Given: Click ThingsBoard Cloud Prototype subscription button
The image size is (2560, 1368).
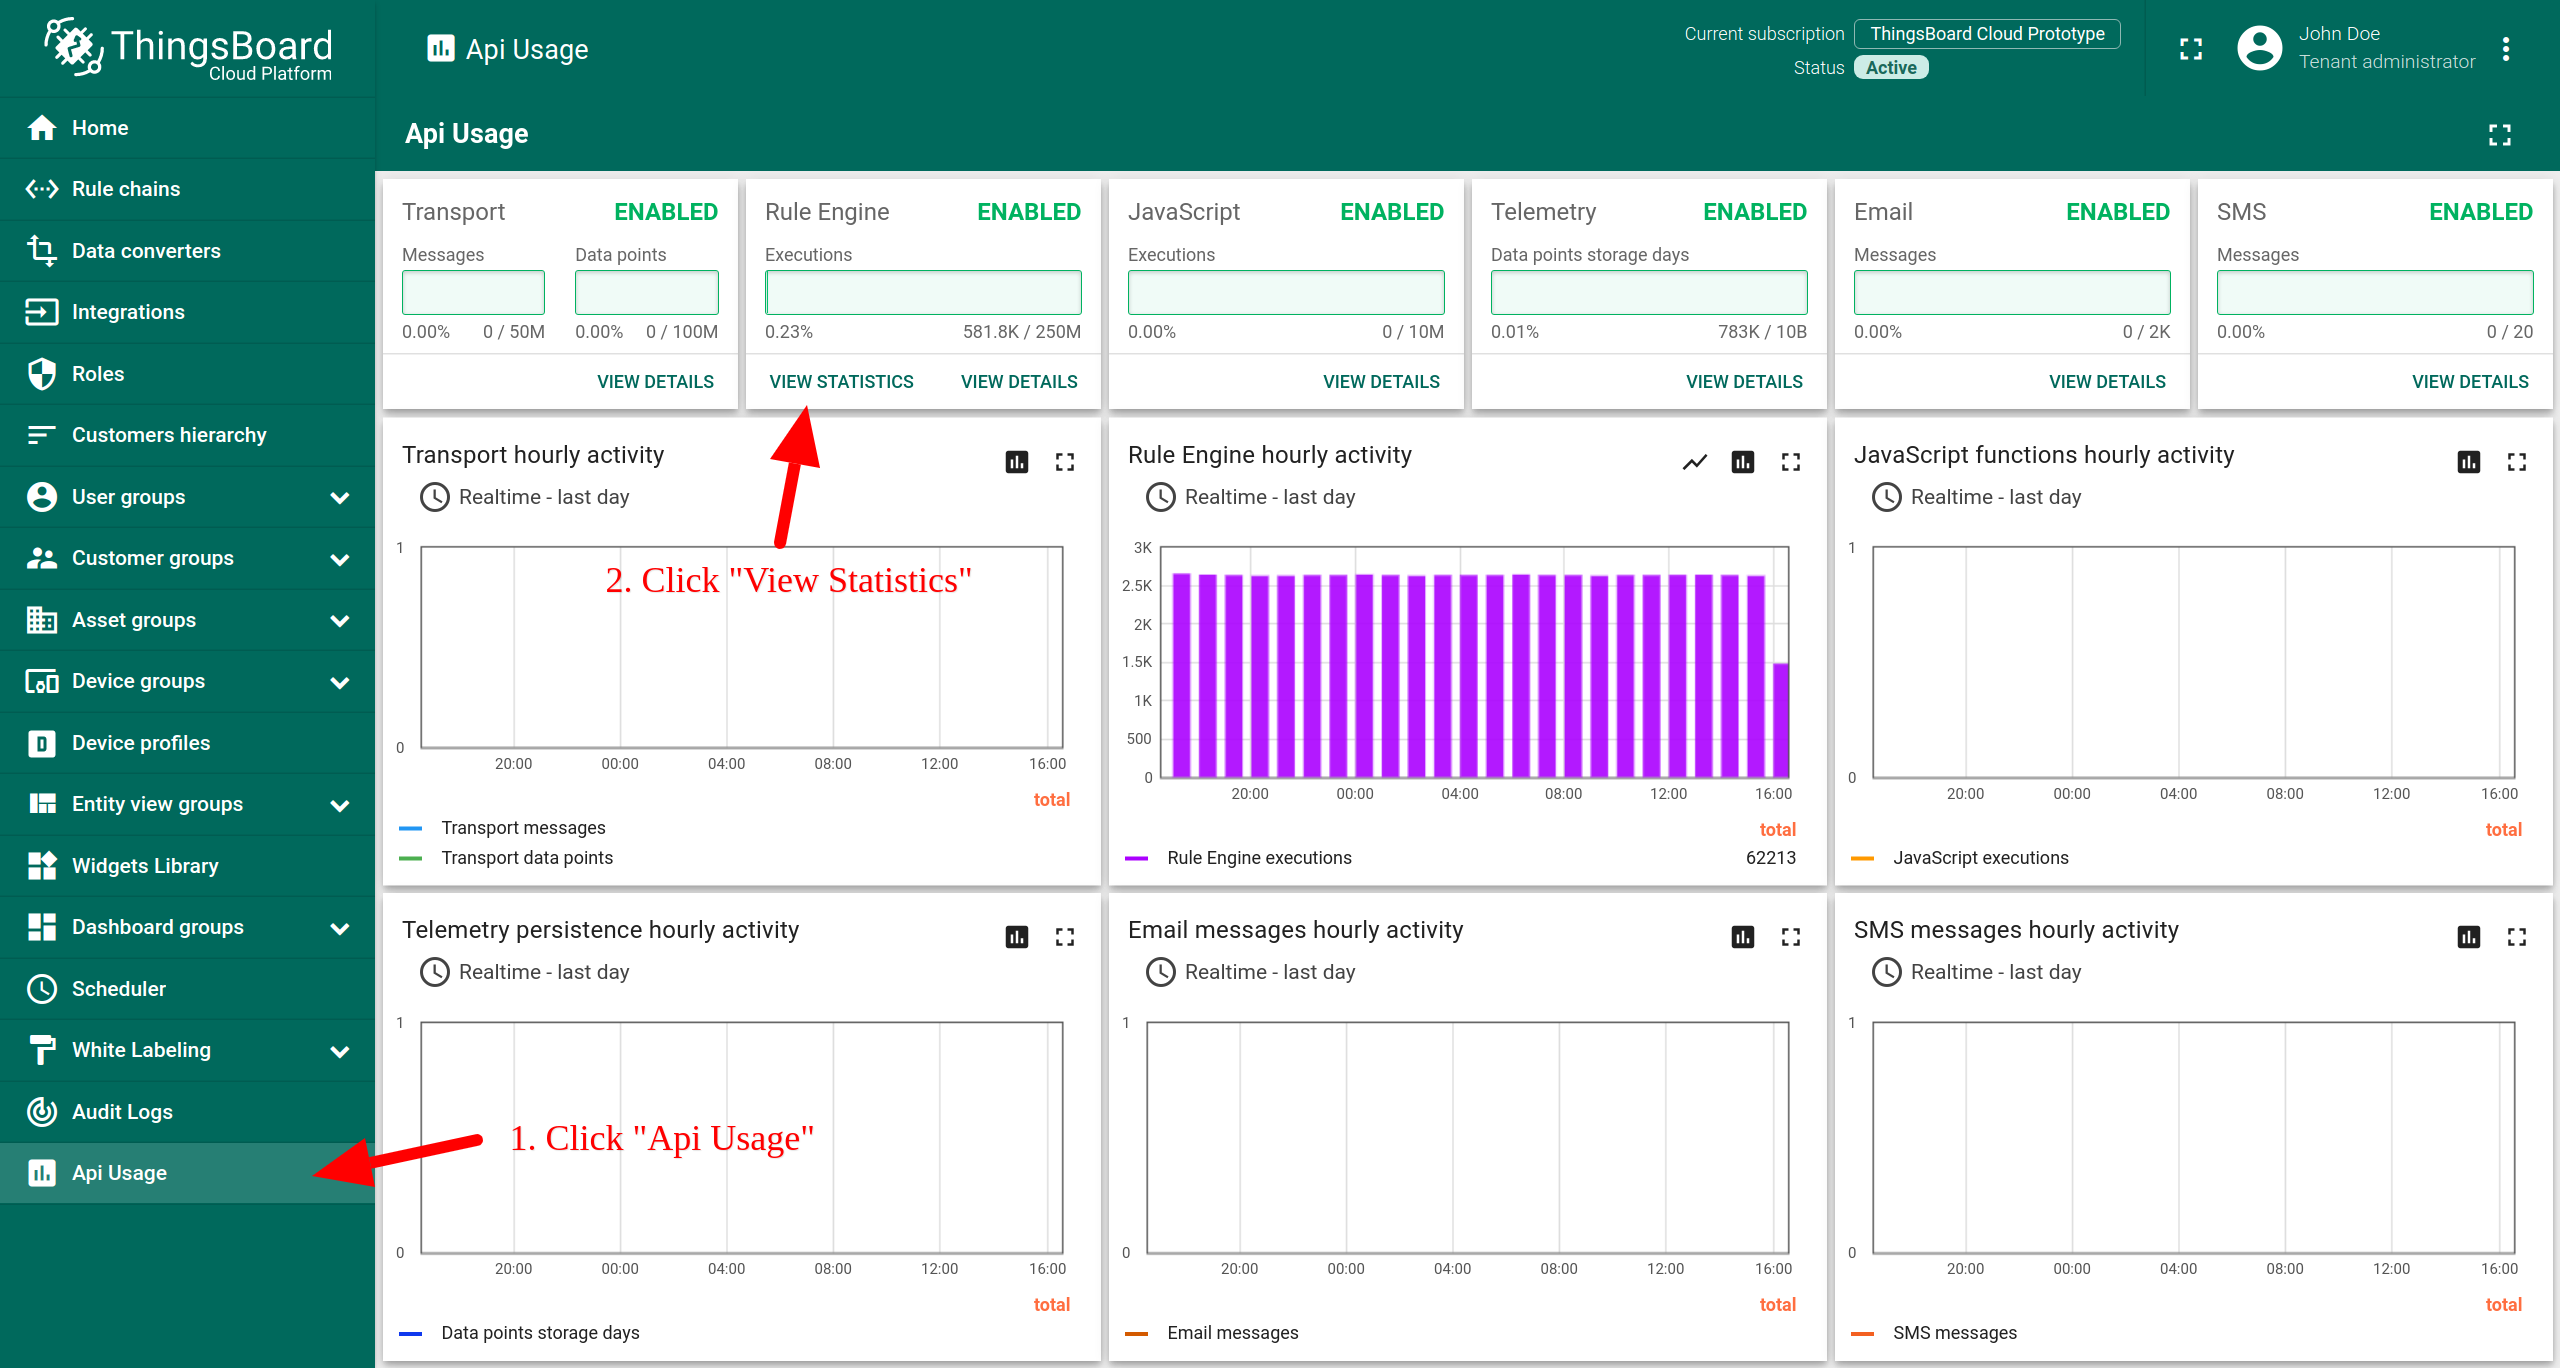Looking at the screenshot, I should pos(1987,34).
